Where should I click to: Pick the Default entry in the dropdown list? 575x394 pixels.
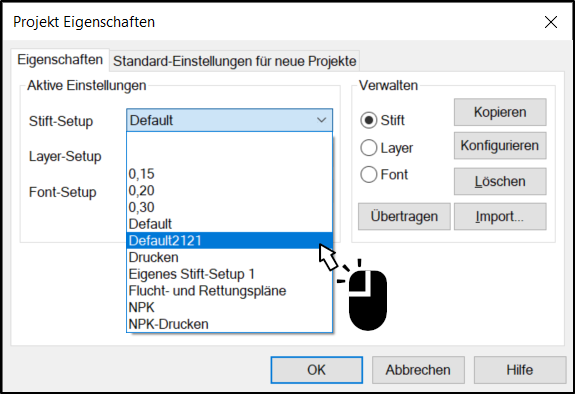coord(230,224)
